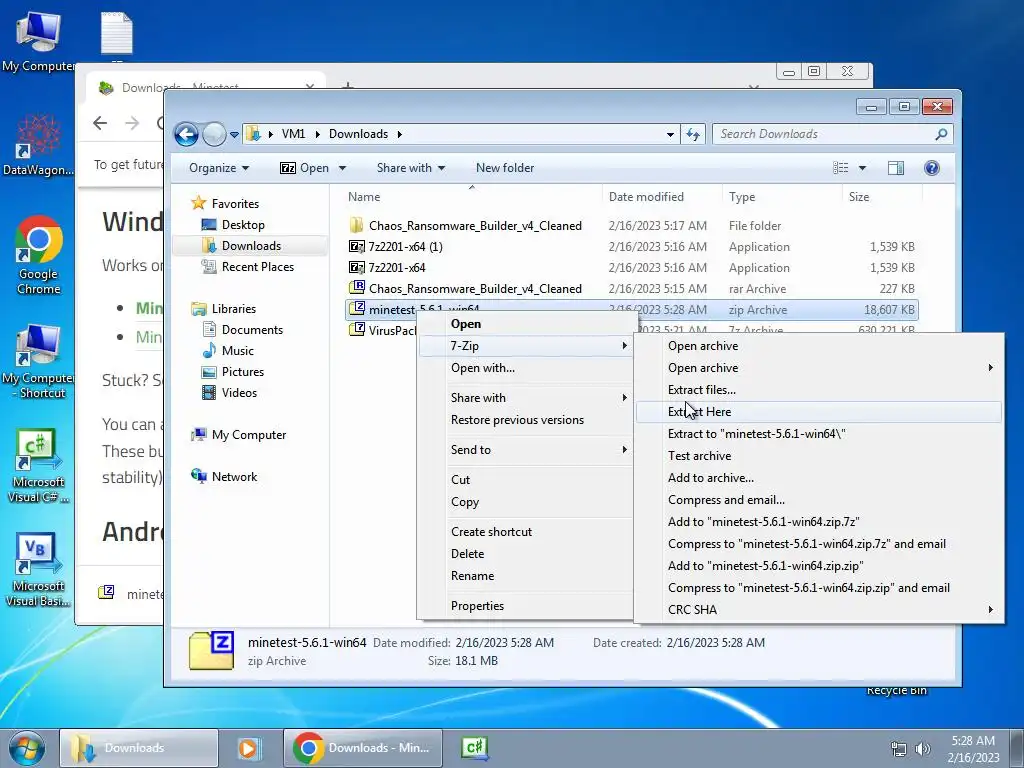Select the VirusPack 7z archive icon
Viewport: 1024px width, 768px height.
click(x=357, y=330)
